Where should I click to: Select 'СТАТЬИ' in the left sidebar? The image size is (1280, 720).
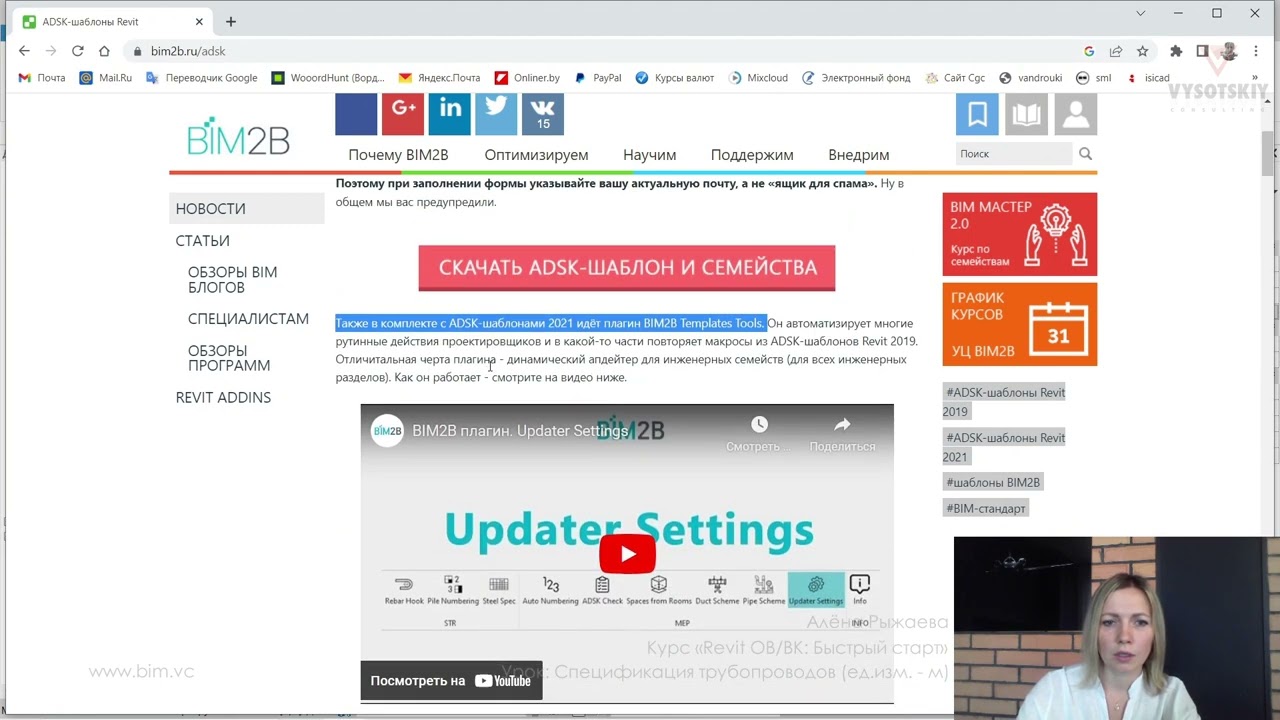coord(203,241)
